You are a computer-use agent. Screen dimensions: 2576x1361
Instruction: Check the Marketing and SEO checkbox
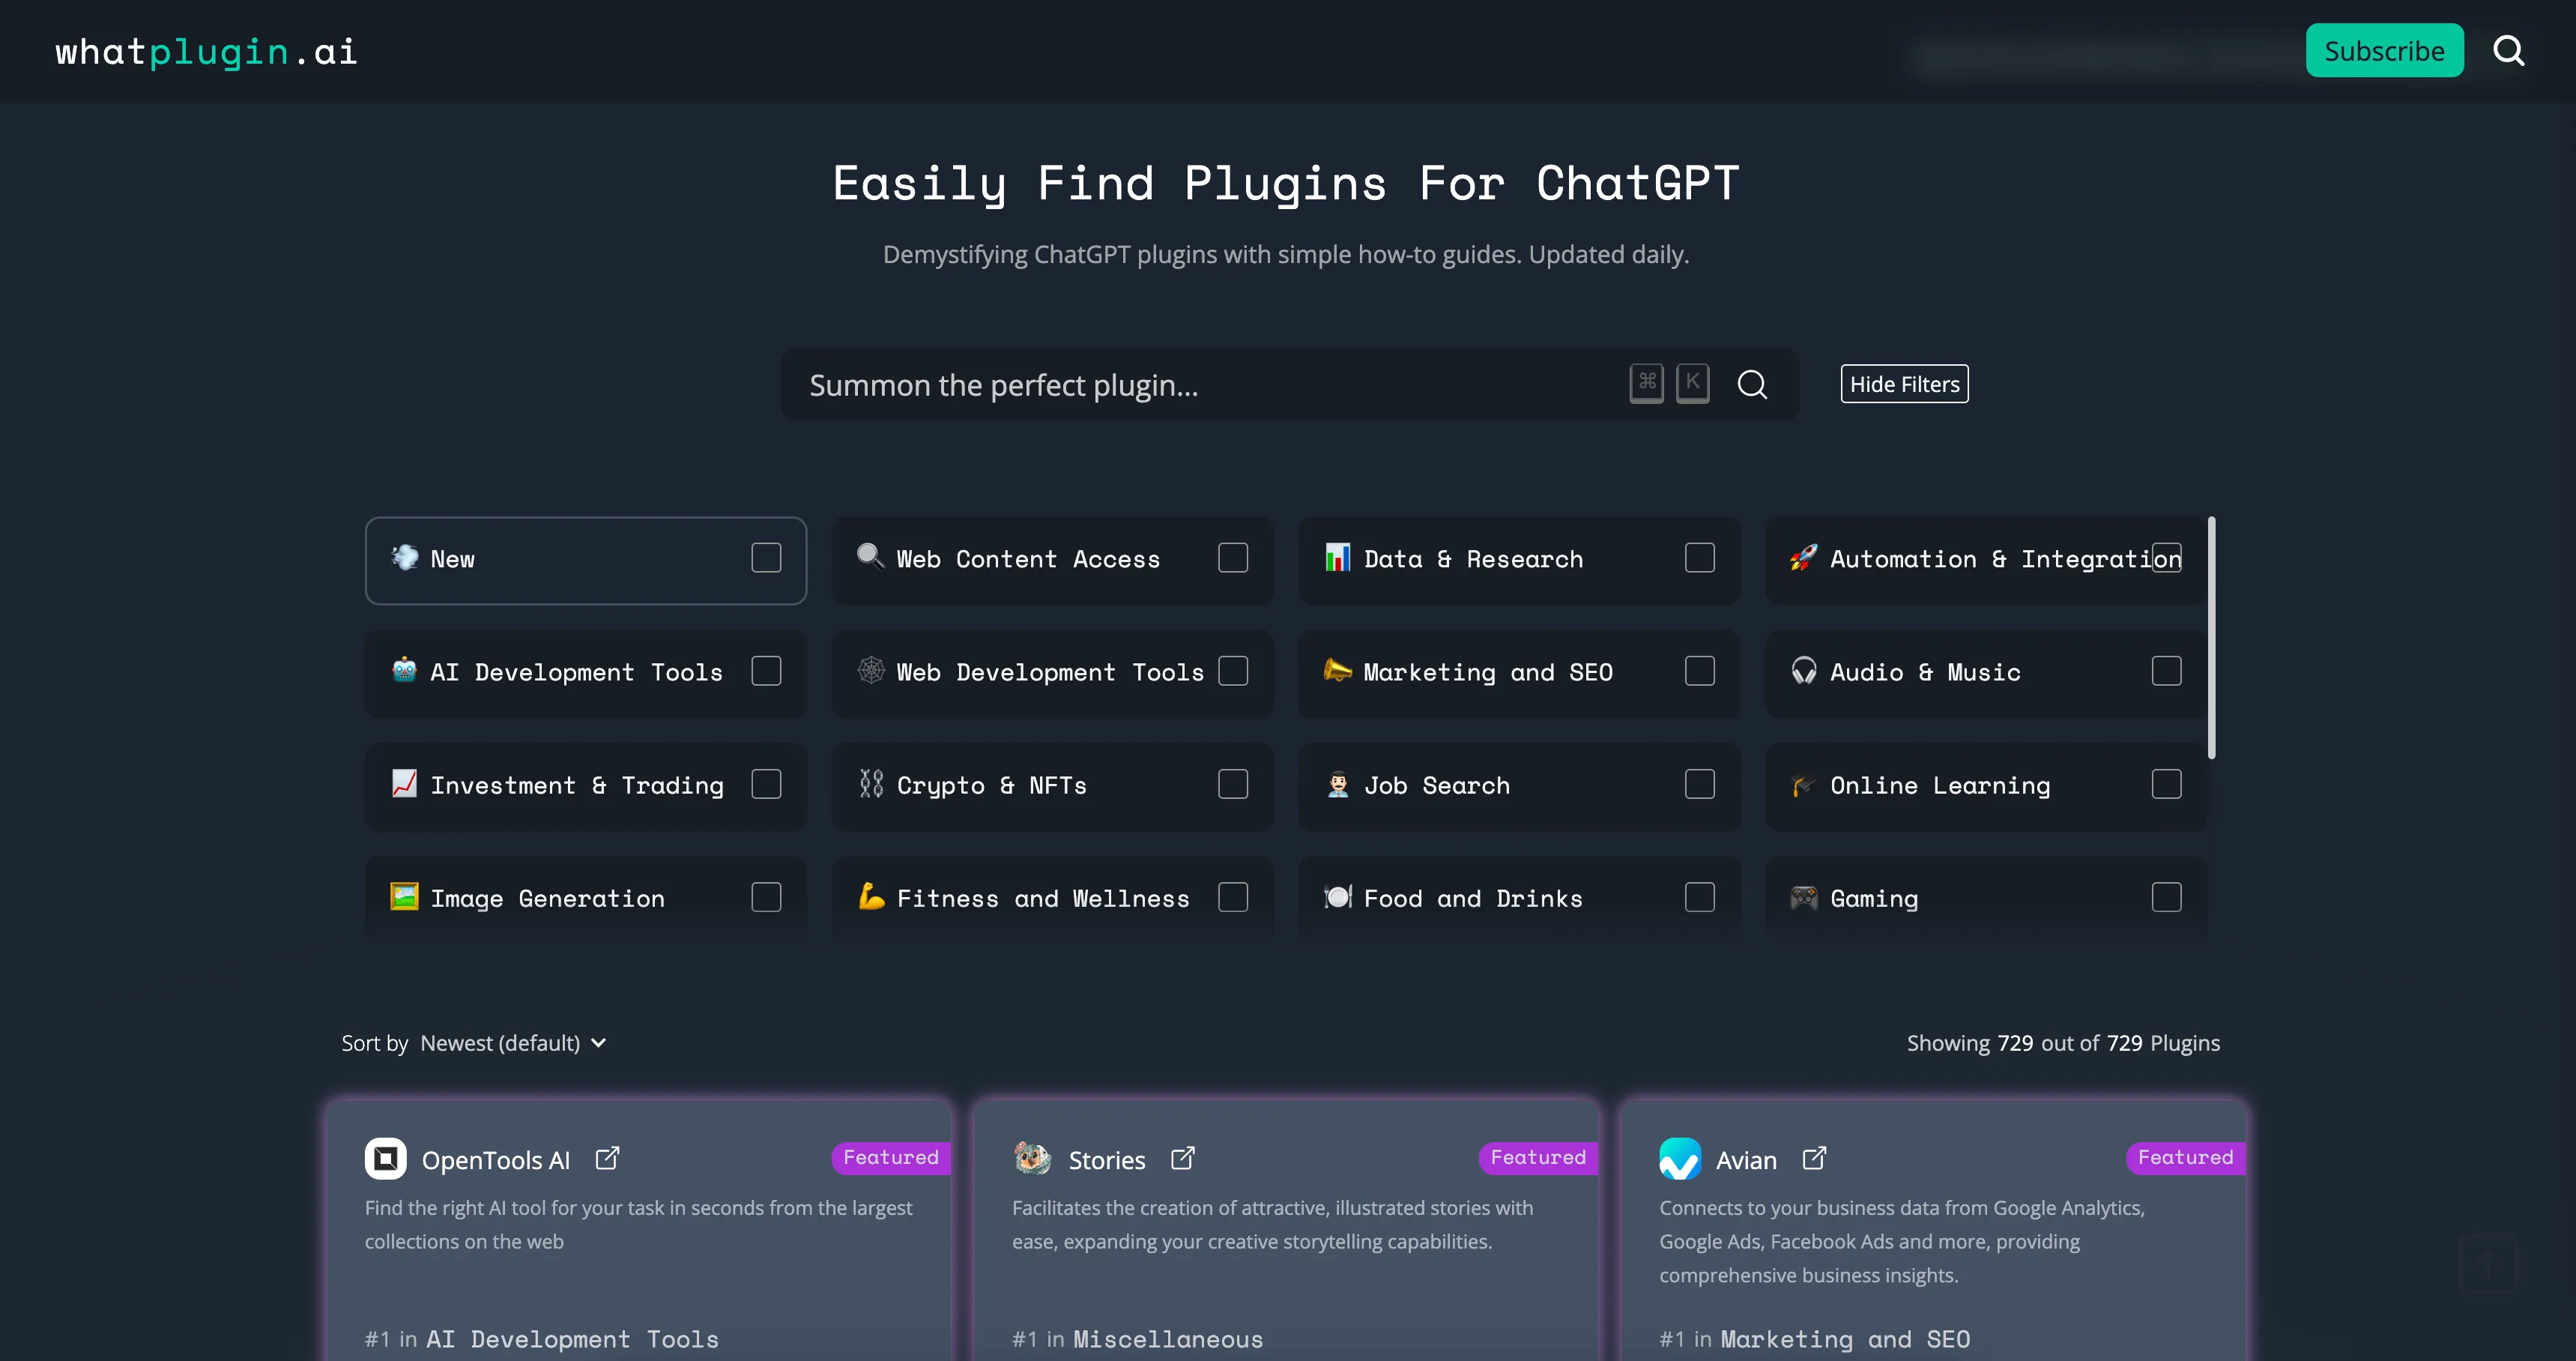pos(1699,671)
